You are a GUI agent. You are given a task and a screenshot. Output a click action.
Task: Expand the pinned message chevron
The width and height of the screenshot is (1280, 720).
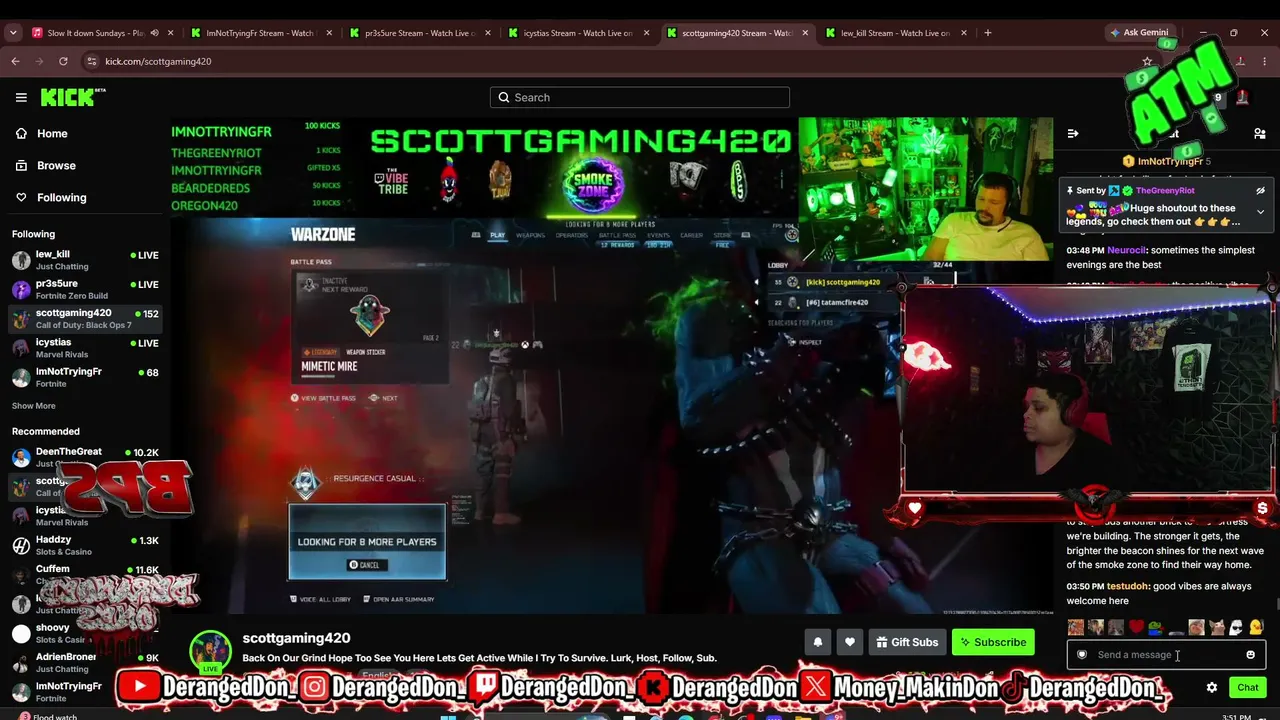[x=1260, y=212]
